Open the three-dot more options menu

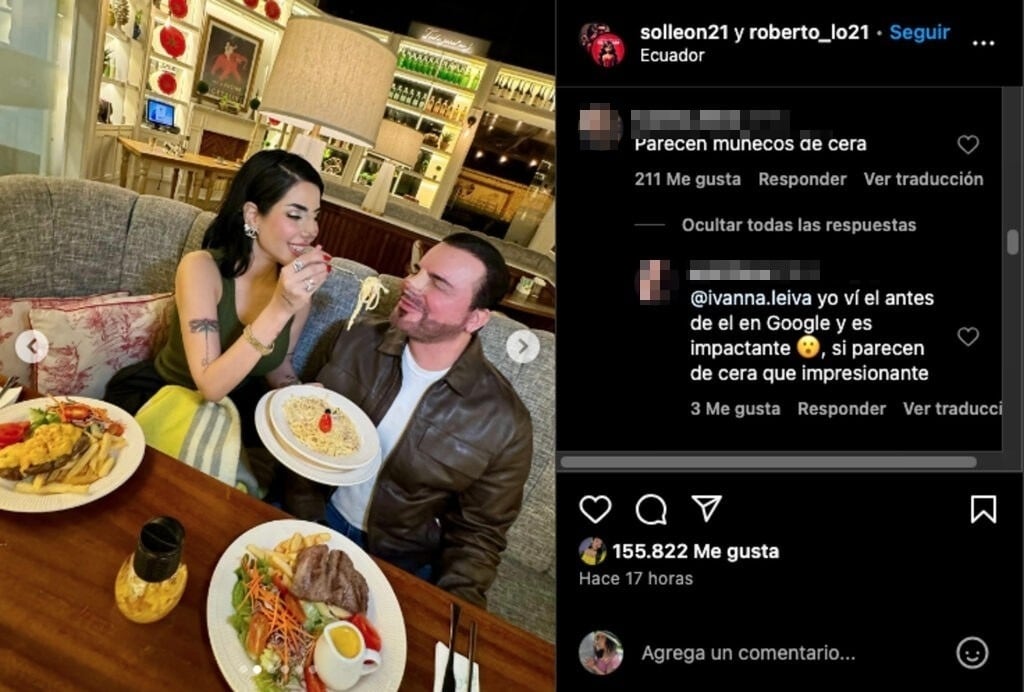[x=983, y=43]
